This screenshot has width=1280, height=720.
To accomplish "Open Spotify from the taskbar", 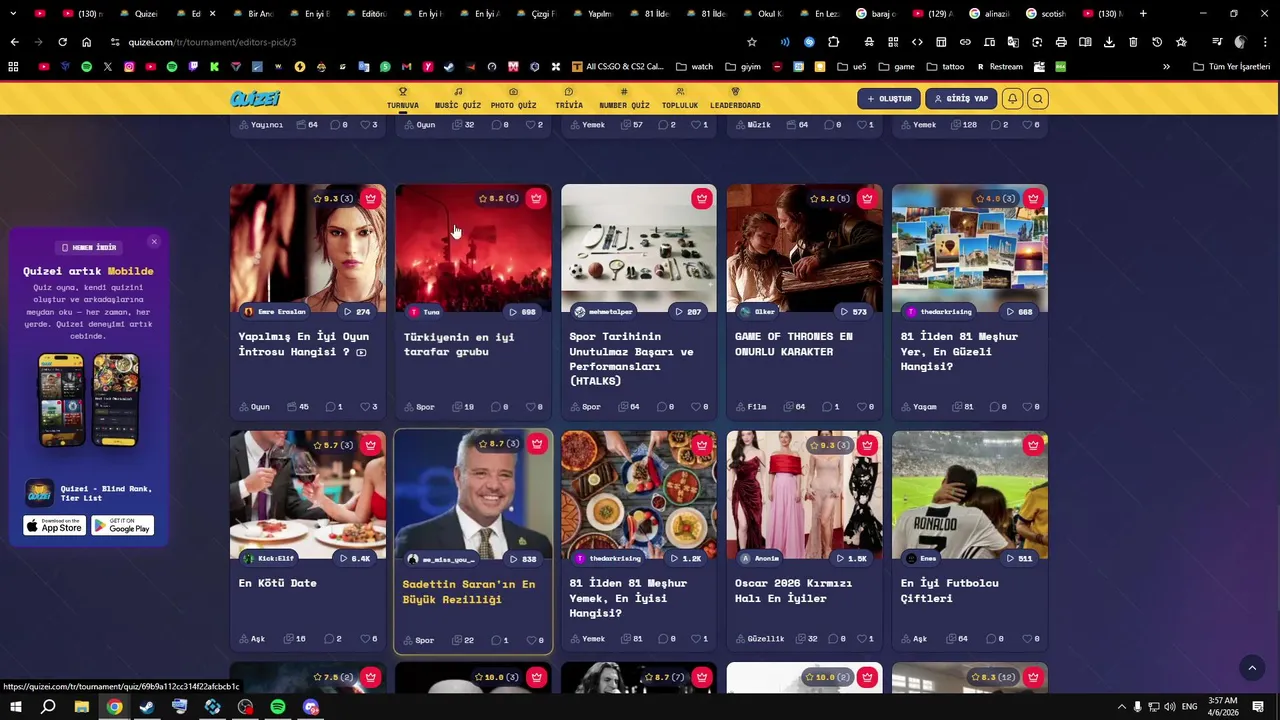I will click(278, 707).
